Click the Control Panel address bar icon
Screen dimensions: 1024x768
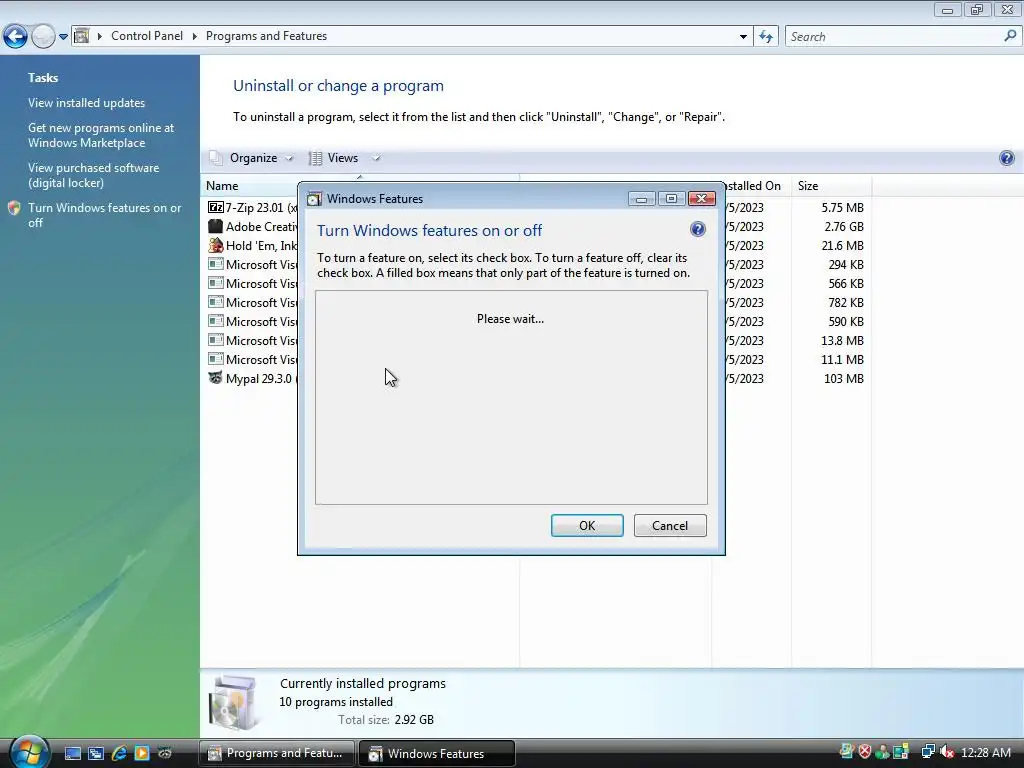[82, 36]
